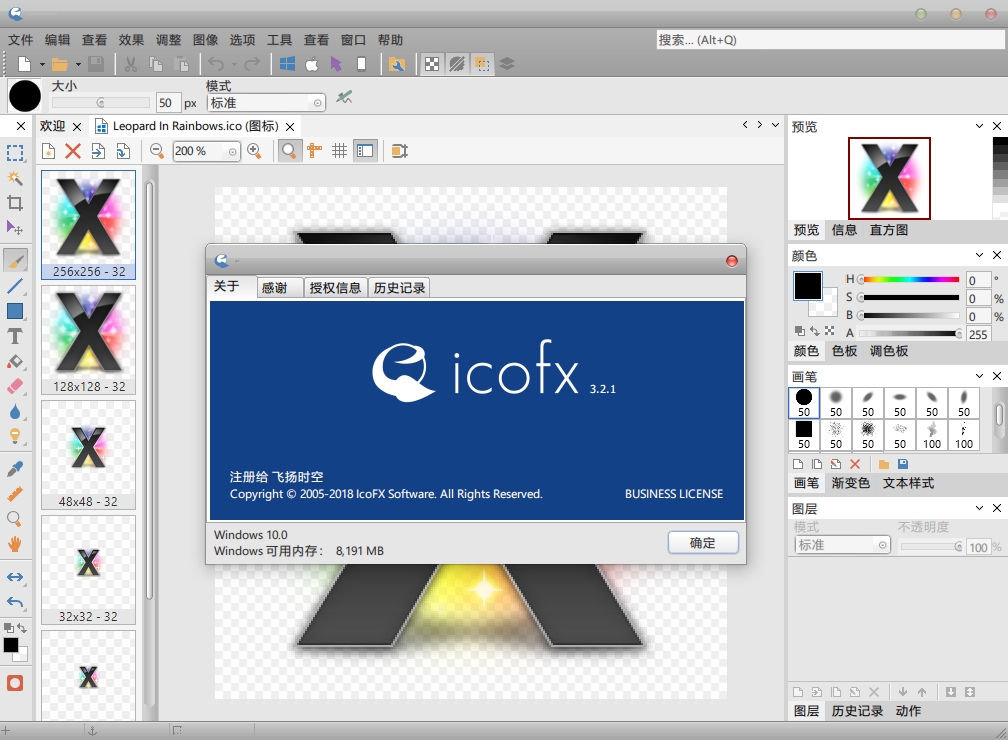This screenshot has width=1008, height=740.
Task: Switch to the 历史记录 panel tab
Action: click(856, 711)
